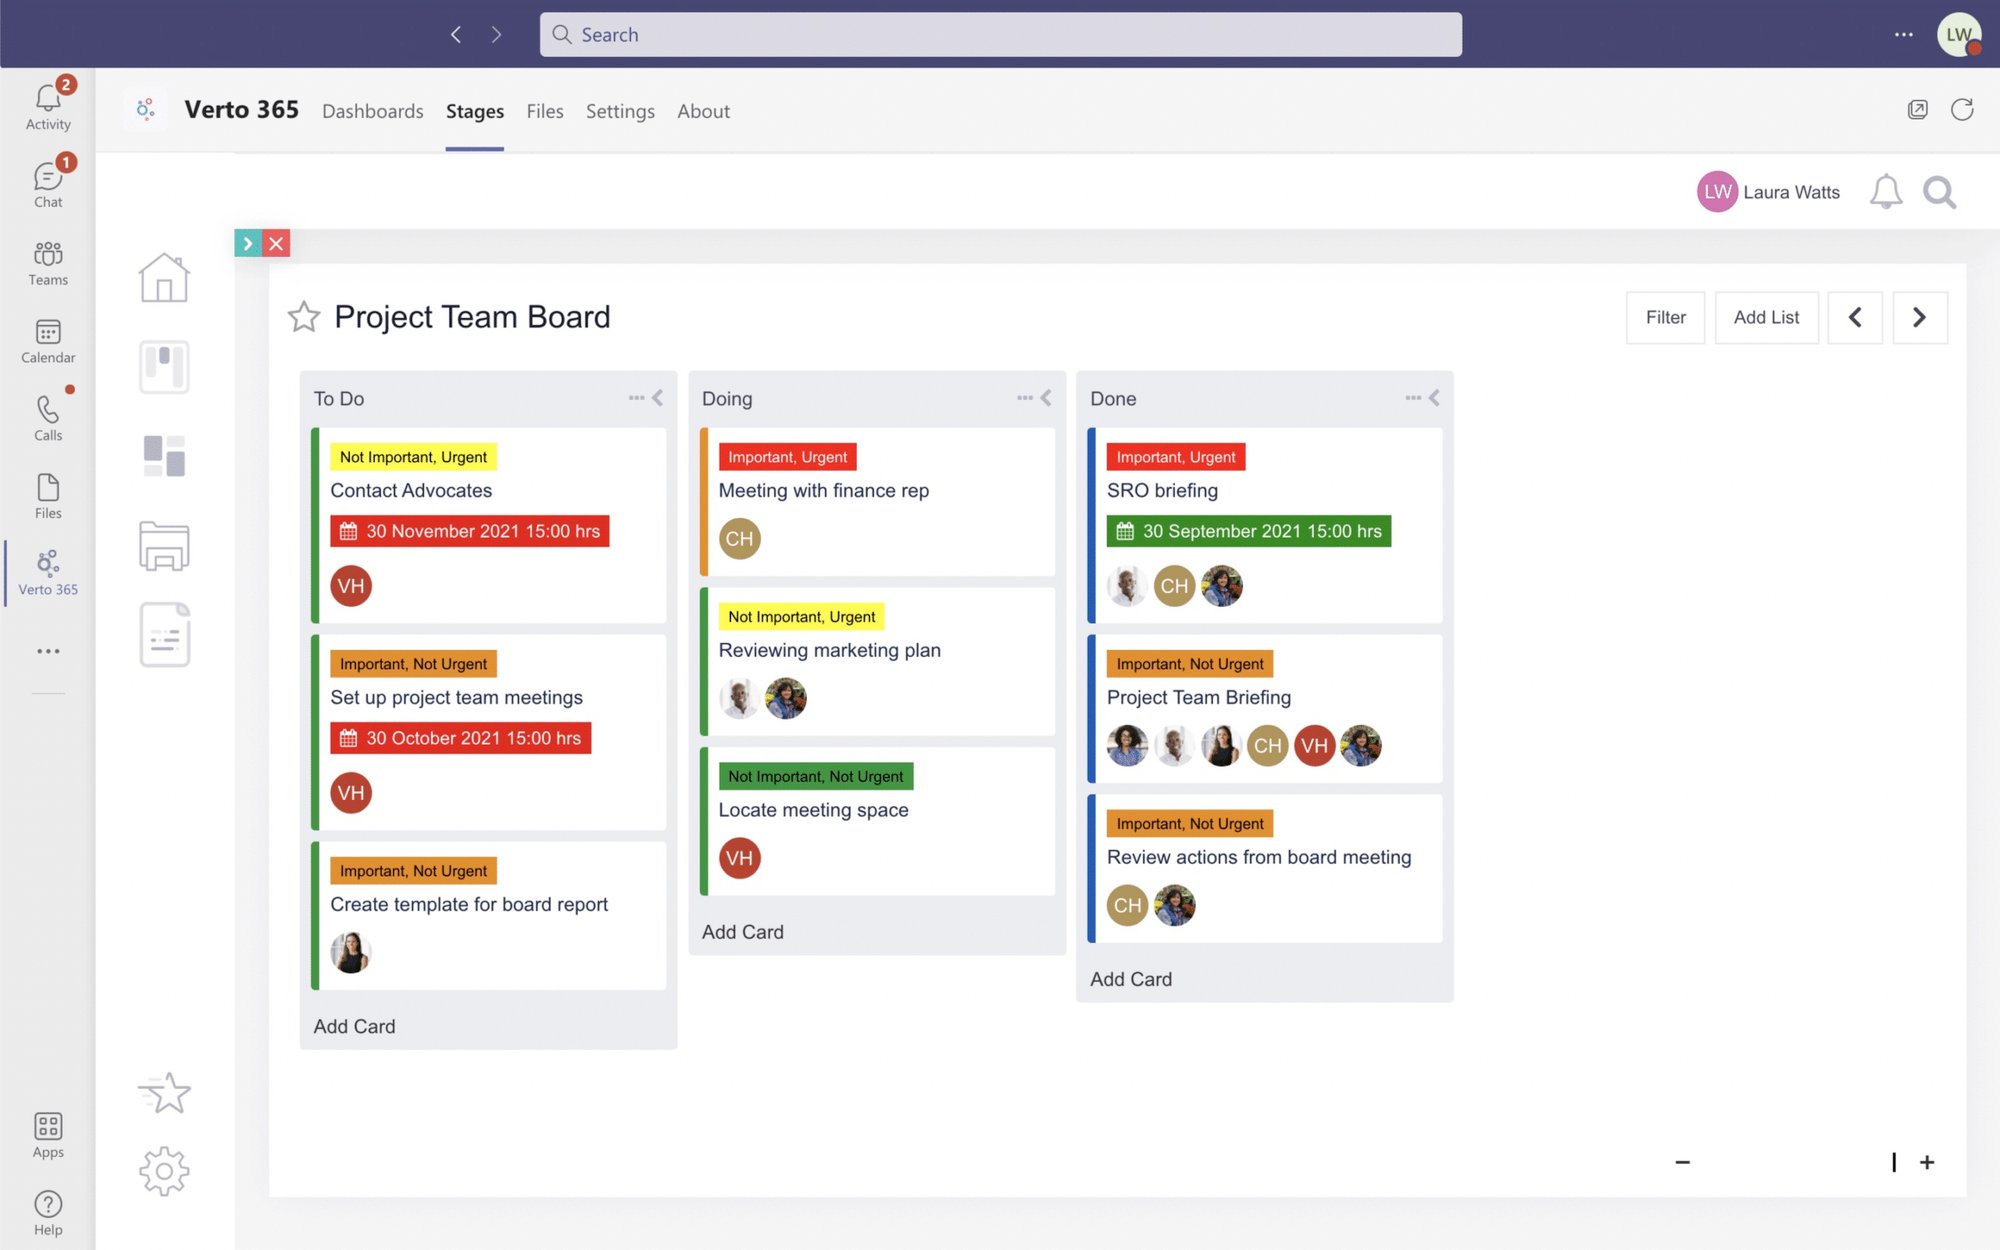The width and height of the screenshot is (2000, 1250).
Task: Click the Add List button
Action: point(1766,317)
